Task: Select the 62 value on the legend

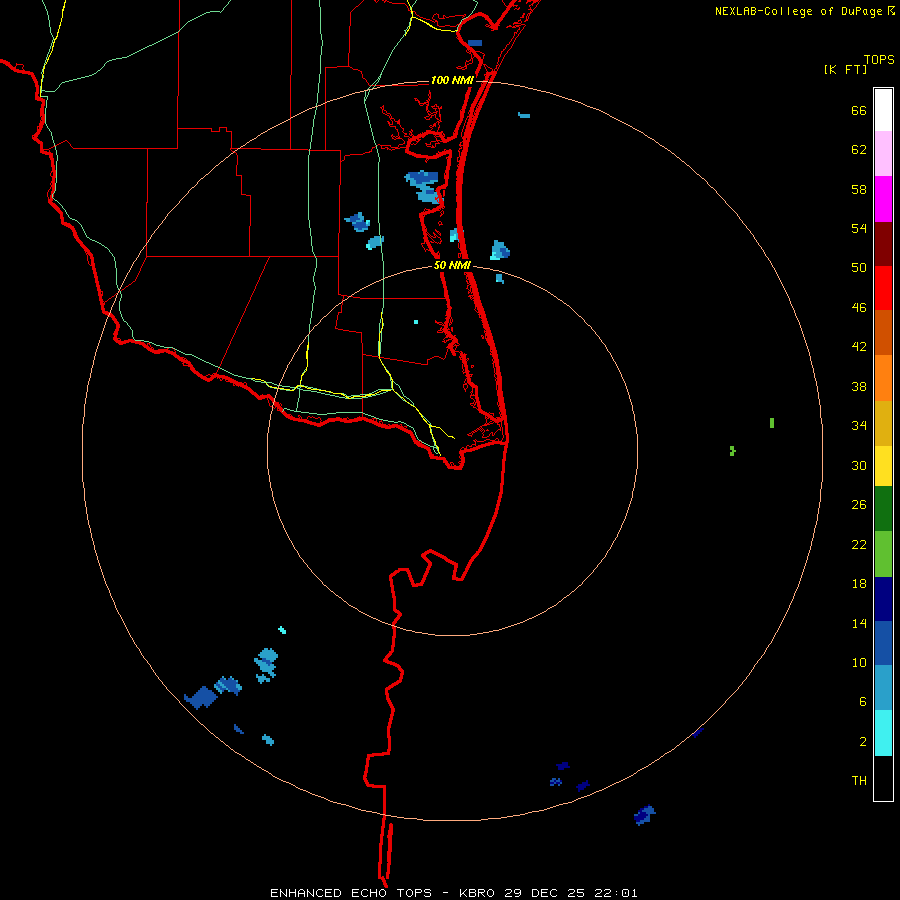Action: (x=859, y=150)
